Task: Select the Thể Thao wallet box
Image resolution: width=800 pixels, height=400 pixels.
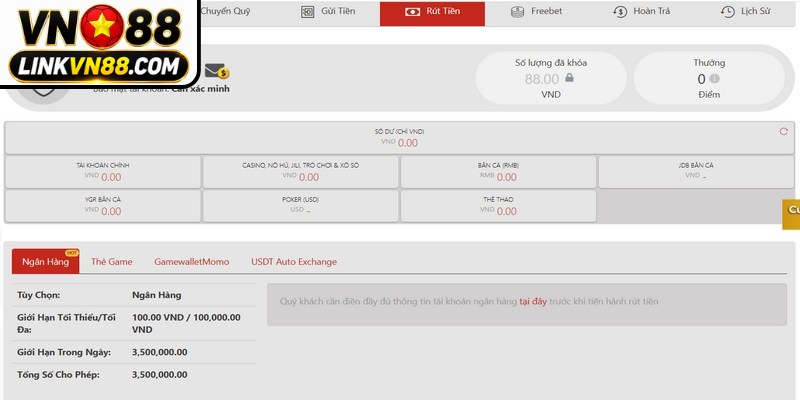Action: tap(498, 206)
